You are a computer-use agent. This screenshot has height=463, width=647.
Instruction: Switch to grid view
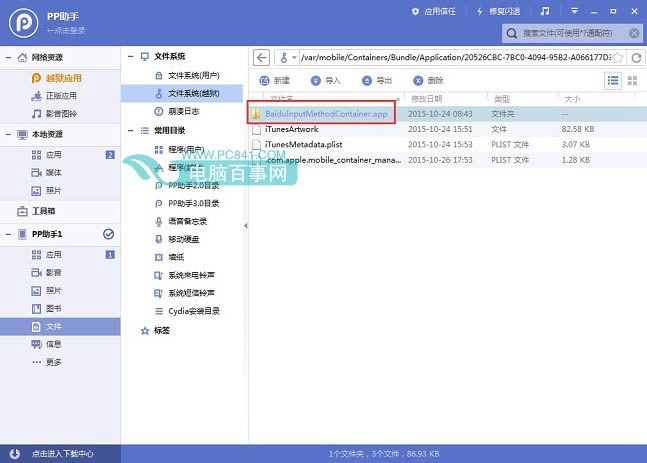632,80
